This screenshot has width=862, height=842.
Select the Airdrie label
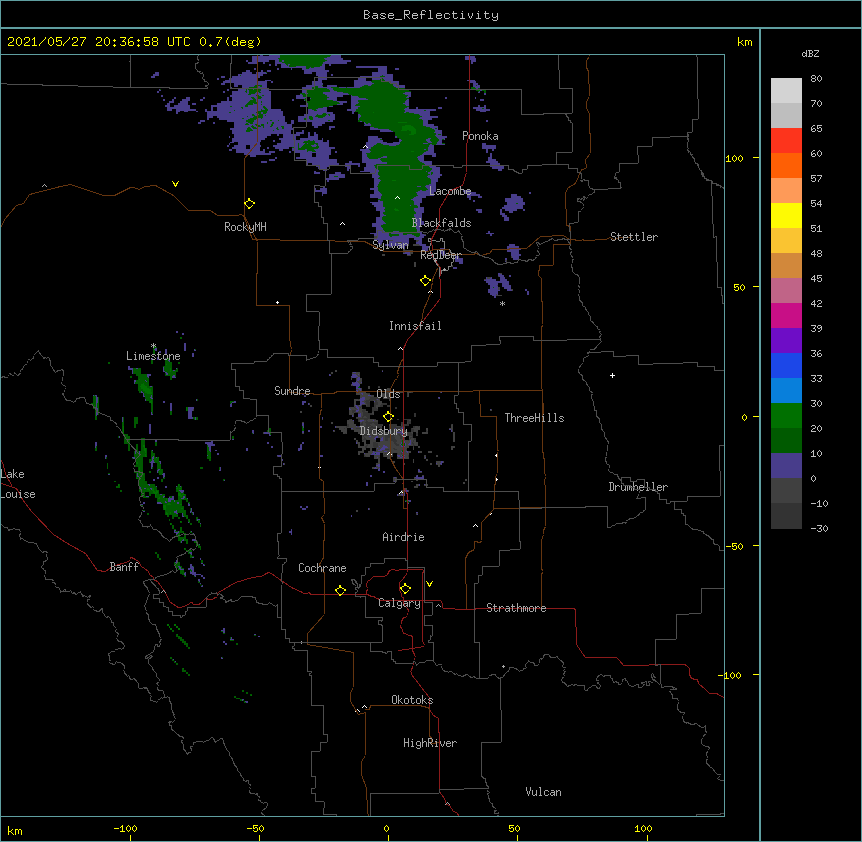point(403,537)
